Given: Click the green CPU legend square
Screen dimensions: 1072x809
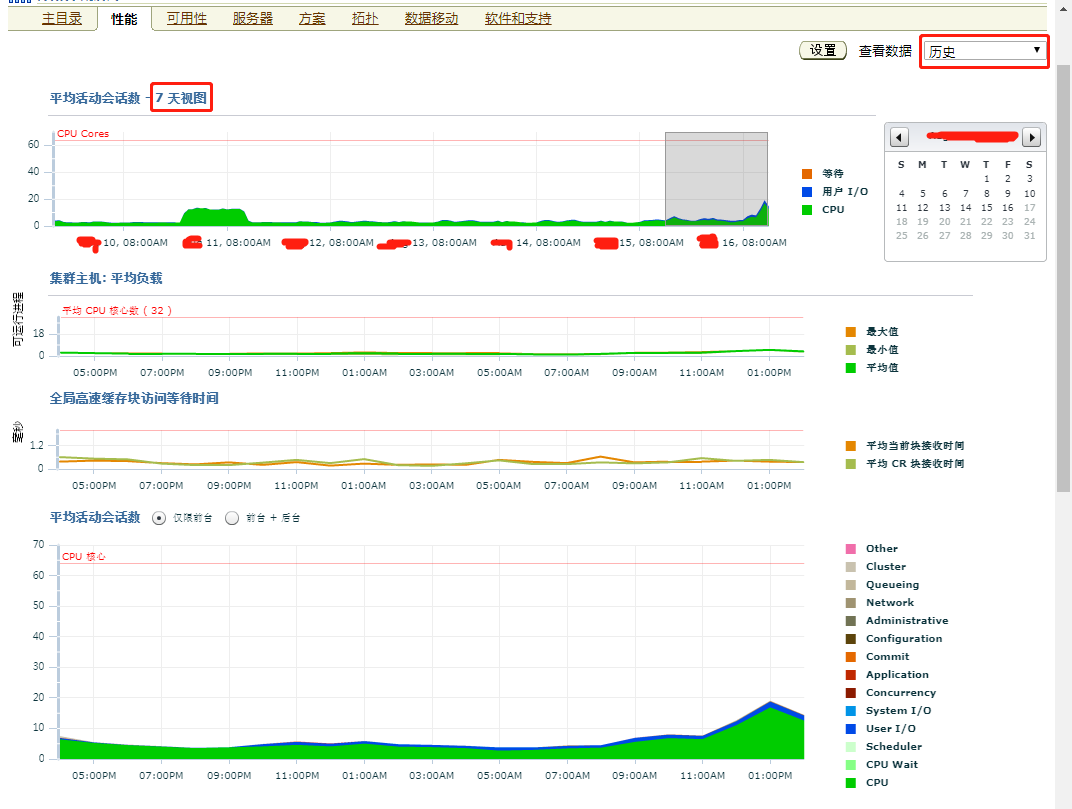Looking at the screenshot, I should (808, 209).
